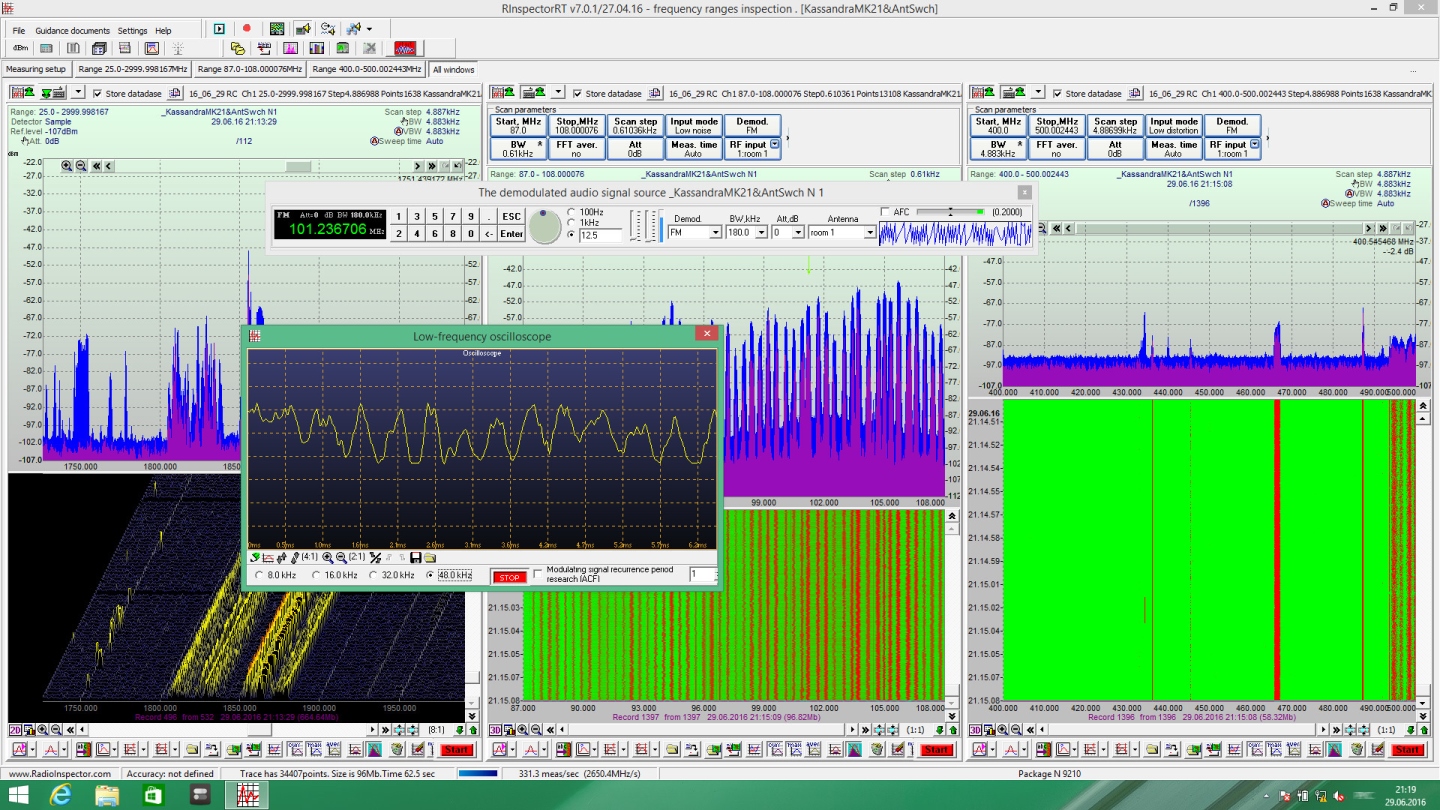Click the red record button in top toolbar
Viewport: 1440px width, 810px height.
[x=247, y=29]
